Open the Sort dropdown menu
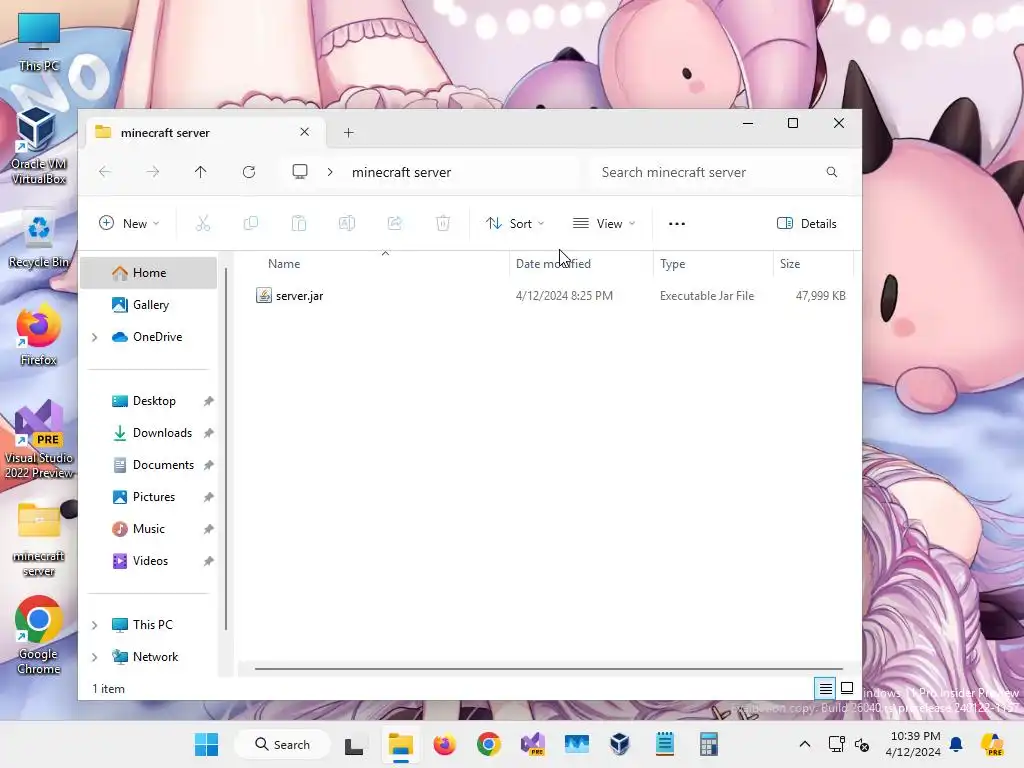The height and width of the screenshot is (768, 1024). click(x=515, y=223)
